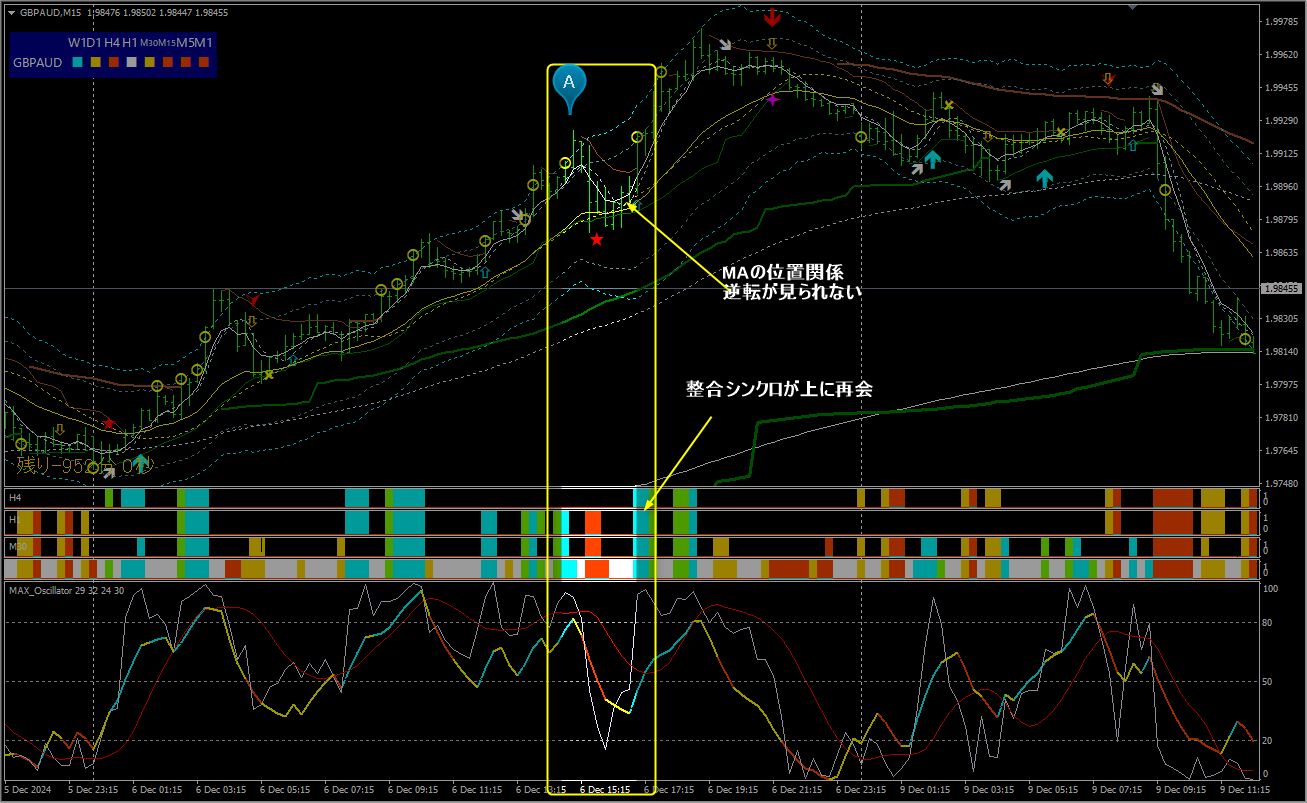Click the 1.98960 level on the price axis

click(1282, 186)
